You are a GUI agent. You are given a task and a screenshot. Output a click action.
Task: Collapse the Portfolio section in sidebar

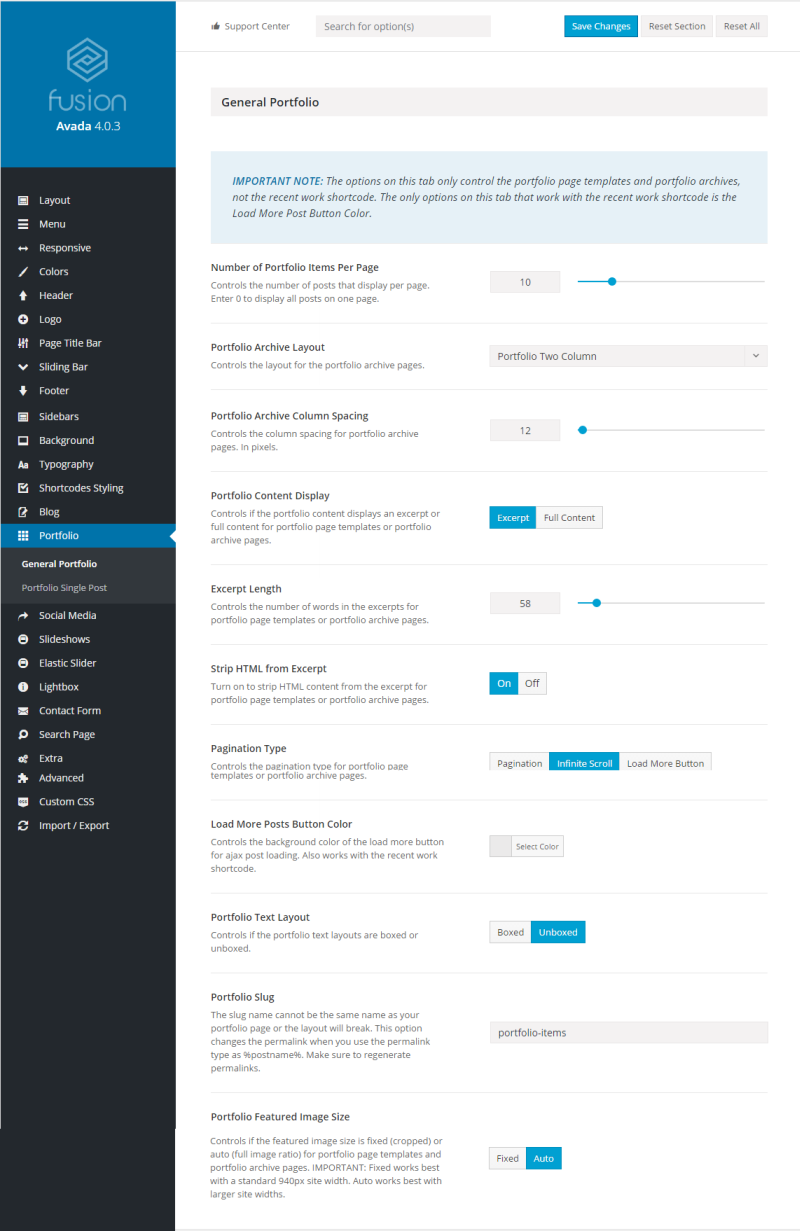tap(87, 536)
